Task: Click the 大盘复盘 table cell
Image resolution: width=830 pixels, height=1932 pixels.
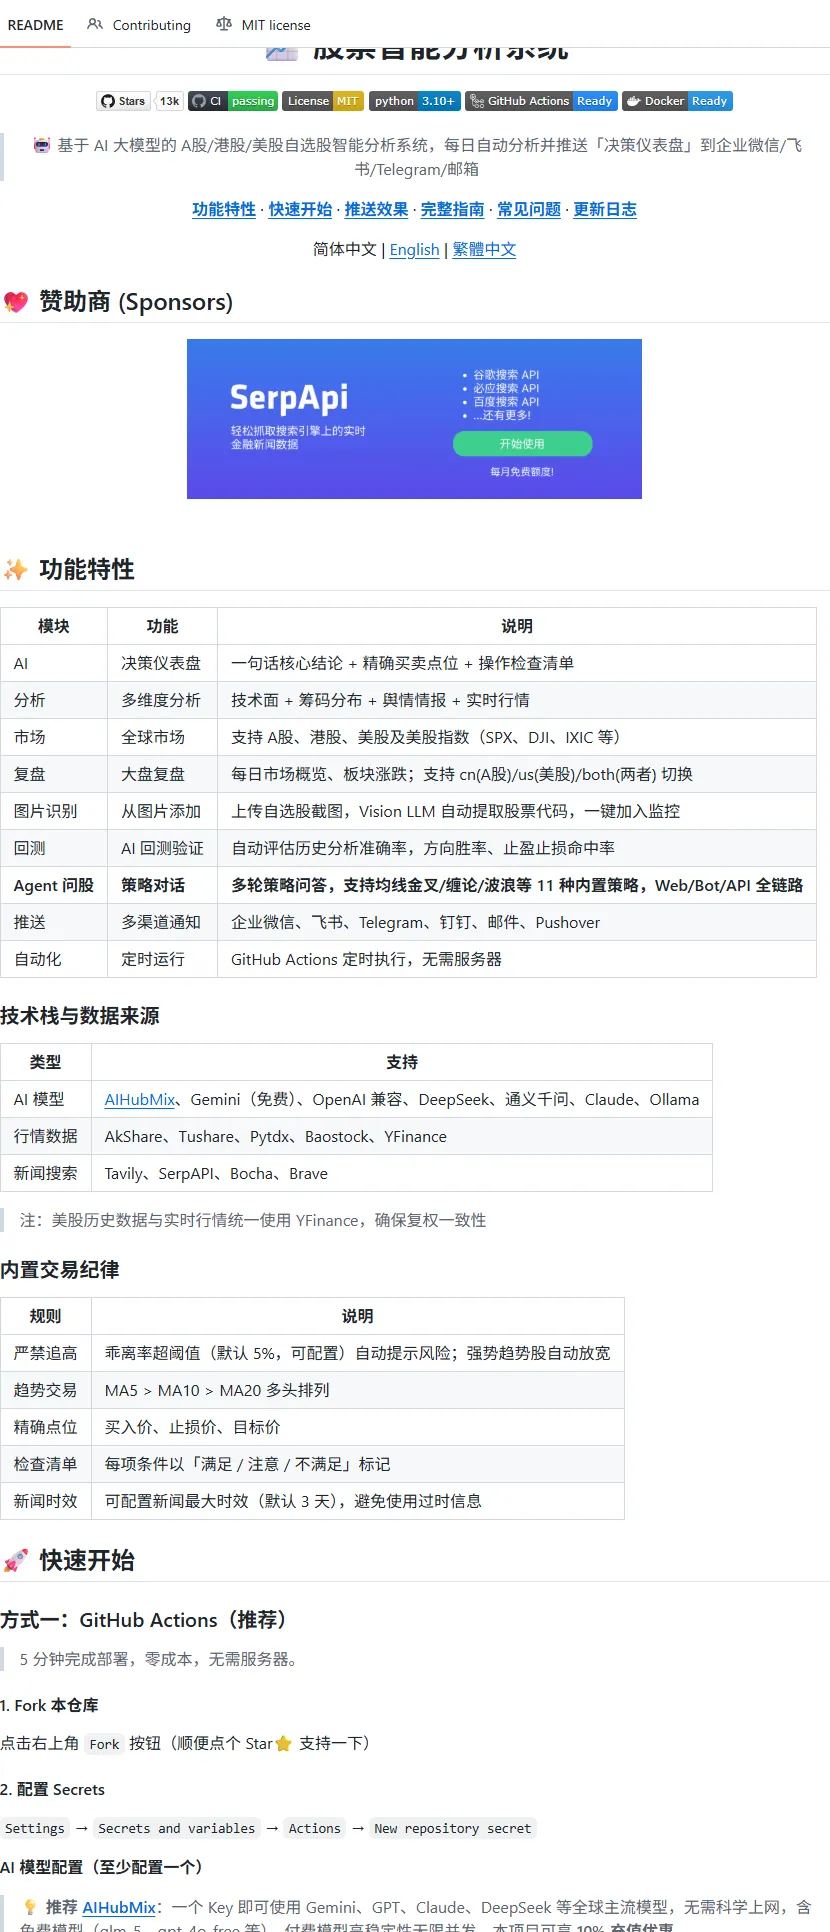Action: [x=162, y=774]
